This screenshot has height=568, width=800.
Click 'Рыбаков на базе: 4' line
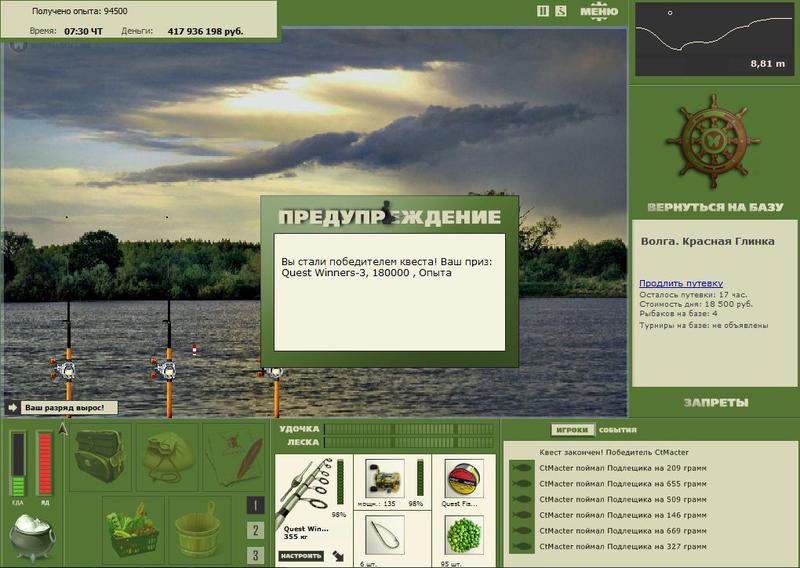click(x=678, y=313)
